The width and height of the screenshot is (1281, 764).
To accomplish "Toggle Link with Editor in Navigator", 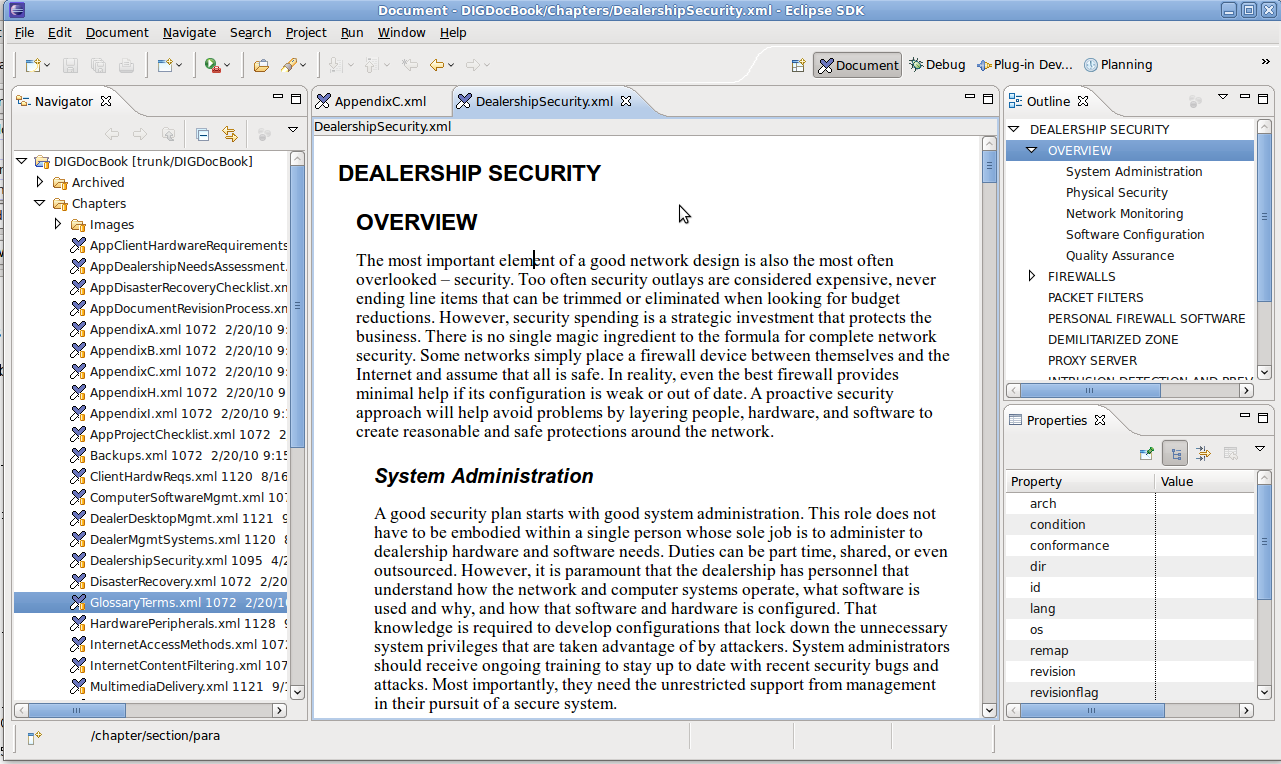I will pyautogui.click(x=229, y=132).
